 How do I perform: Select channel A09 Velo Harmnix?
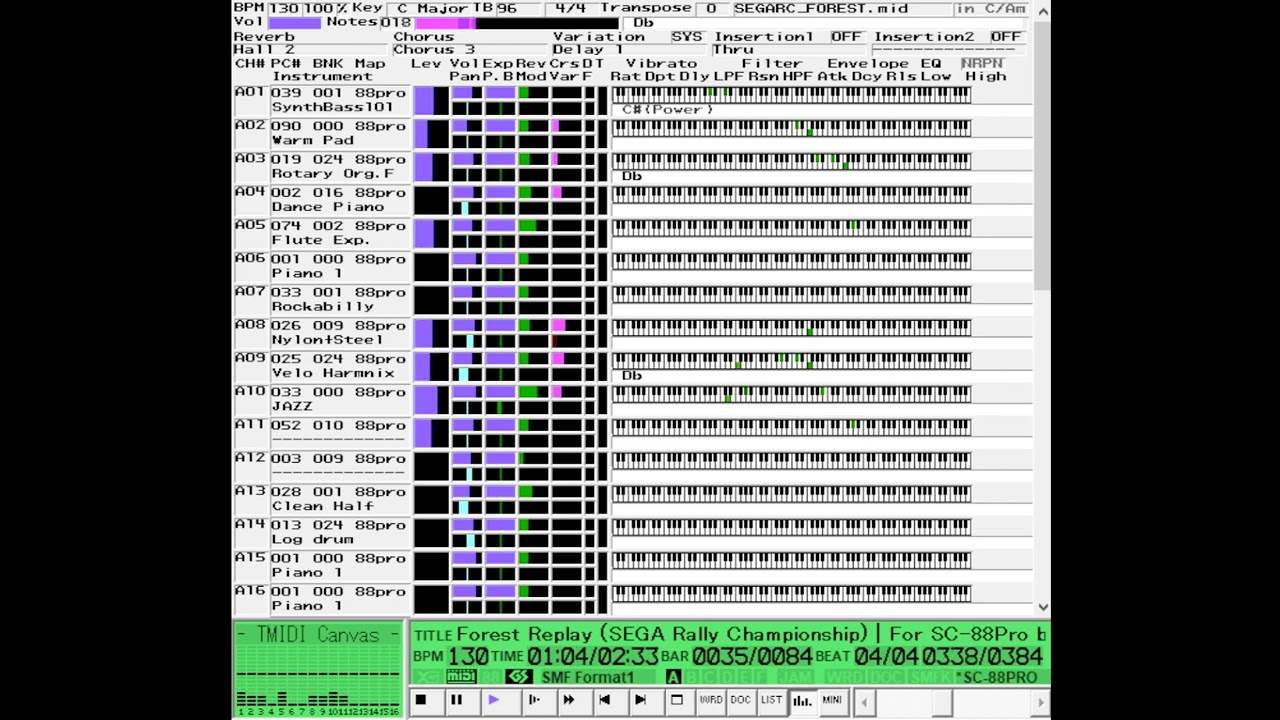pyautogui.click(x=323, y=366)
